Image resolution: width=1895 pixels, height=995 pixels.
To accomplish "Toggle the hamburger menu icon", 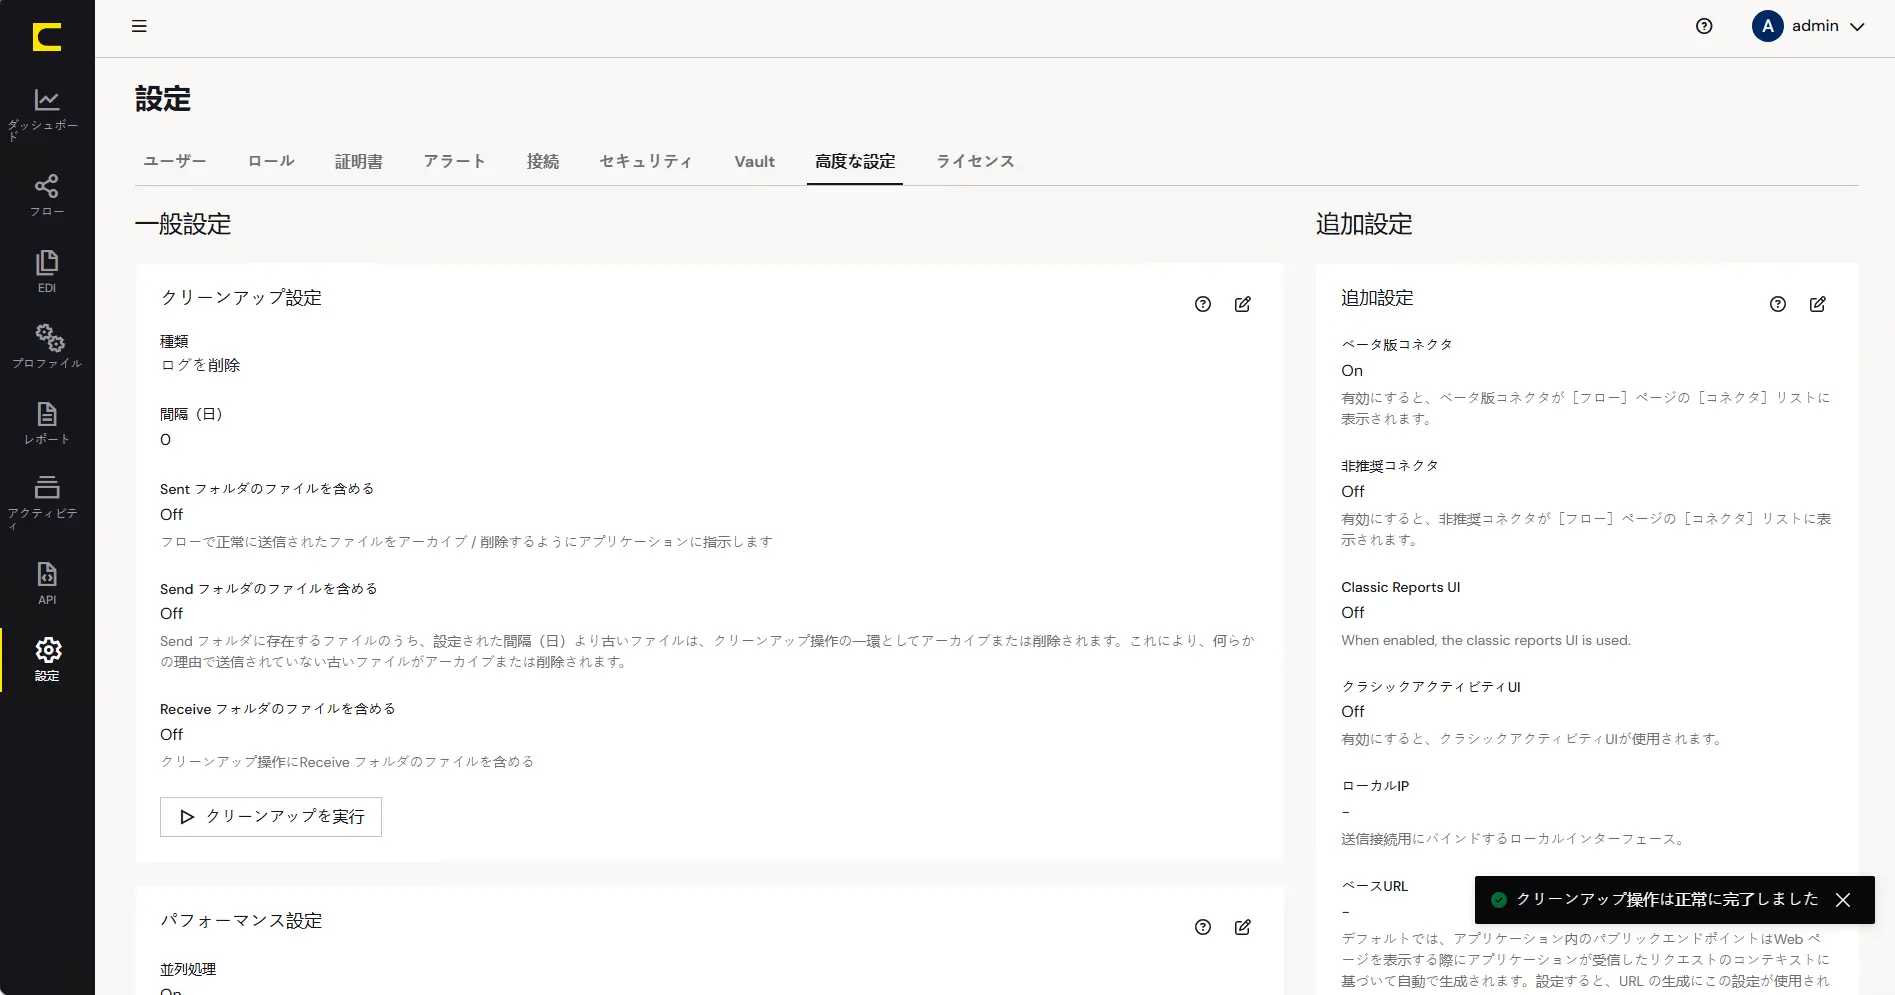I will tap(139, 26).
